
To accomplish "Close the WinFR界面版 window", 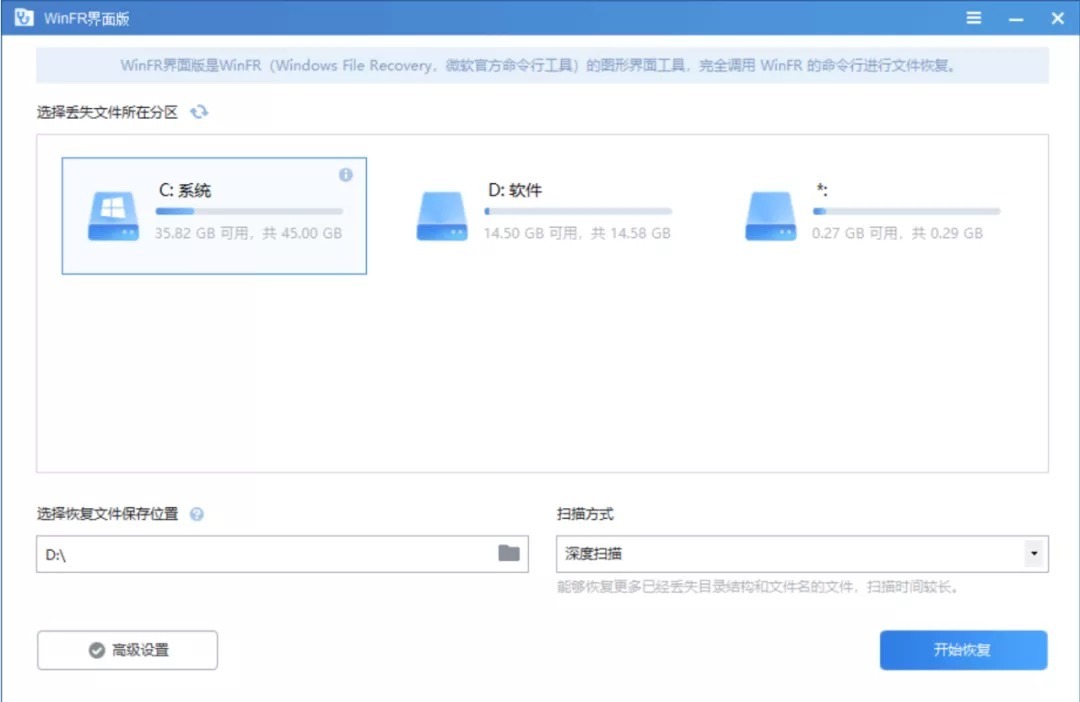I will coord(1057,19).
